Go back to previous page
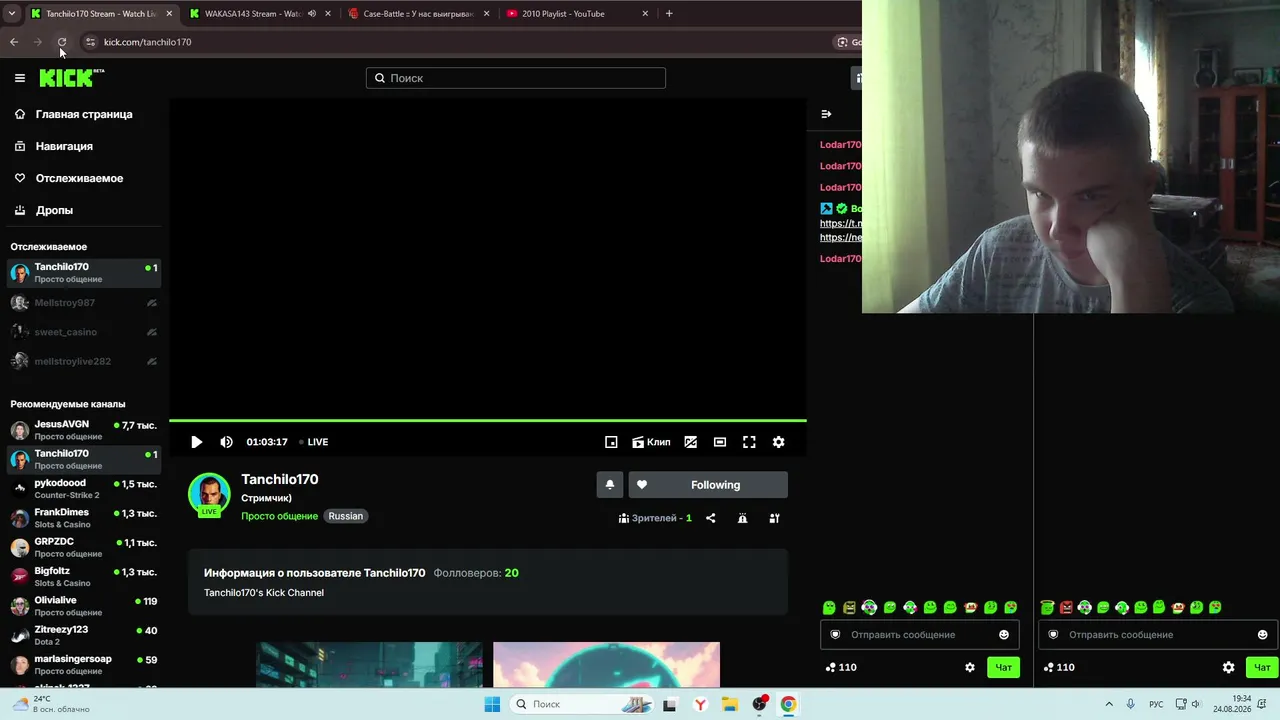Image resolution: width=1280 pixels, height=720 pixels. [14, 42]
